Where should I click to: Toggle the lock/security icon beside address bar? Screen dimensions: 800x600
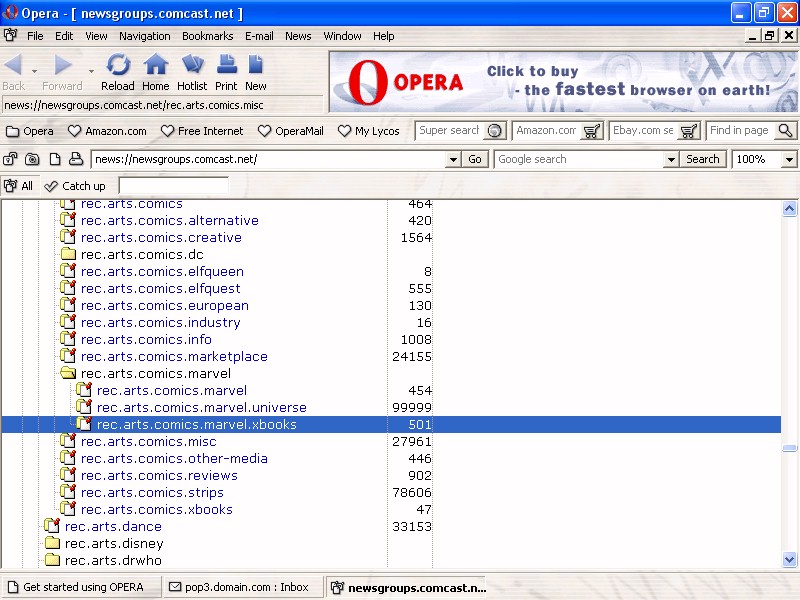coord(10,159)
